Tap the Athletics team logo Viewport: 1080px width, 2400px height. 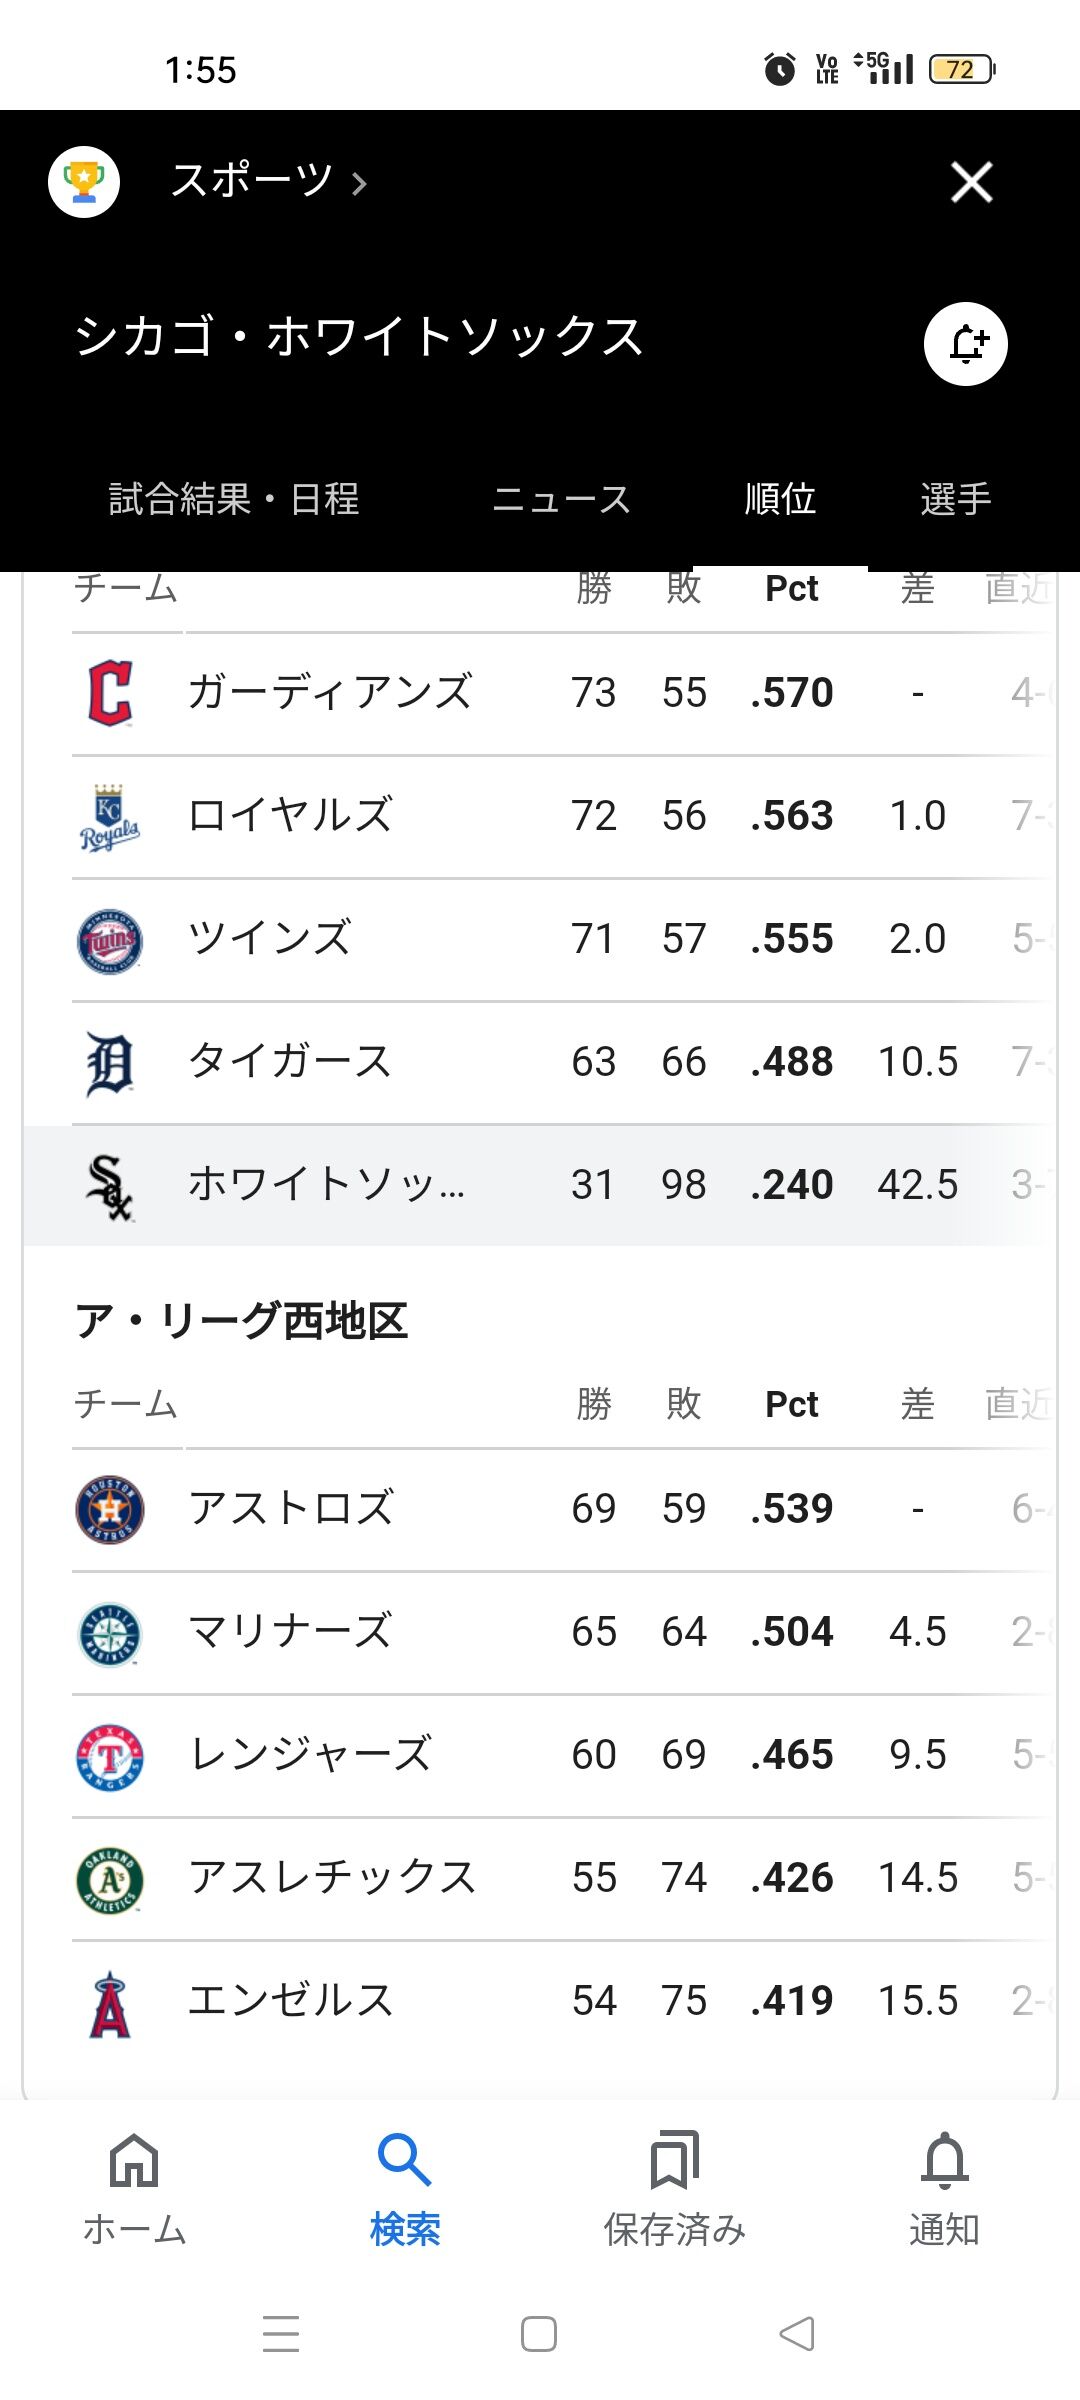(x=110, y=1879)
